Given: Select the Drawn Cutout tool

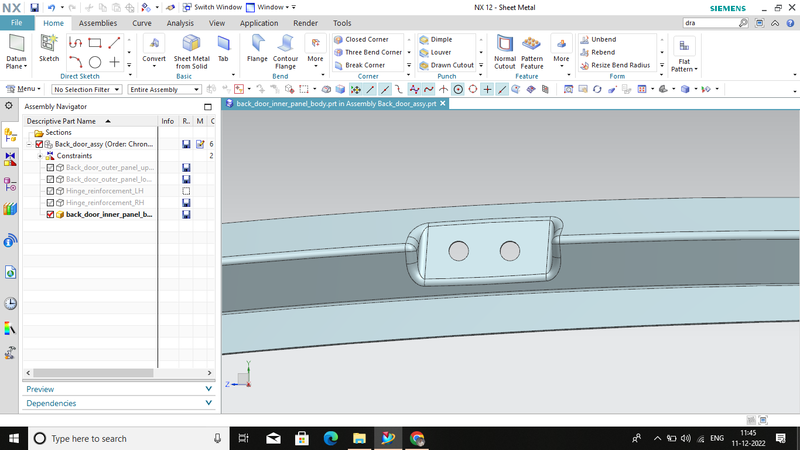Looking at the screenshot, I should (x=446, y=65).
